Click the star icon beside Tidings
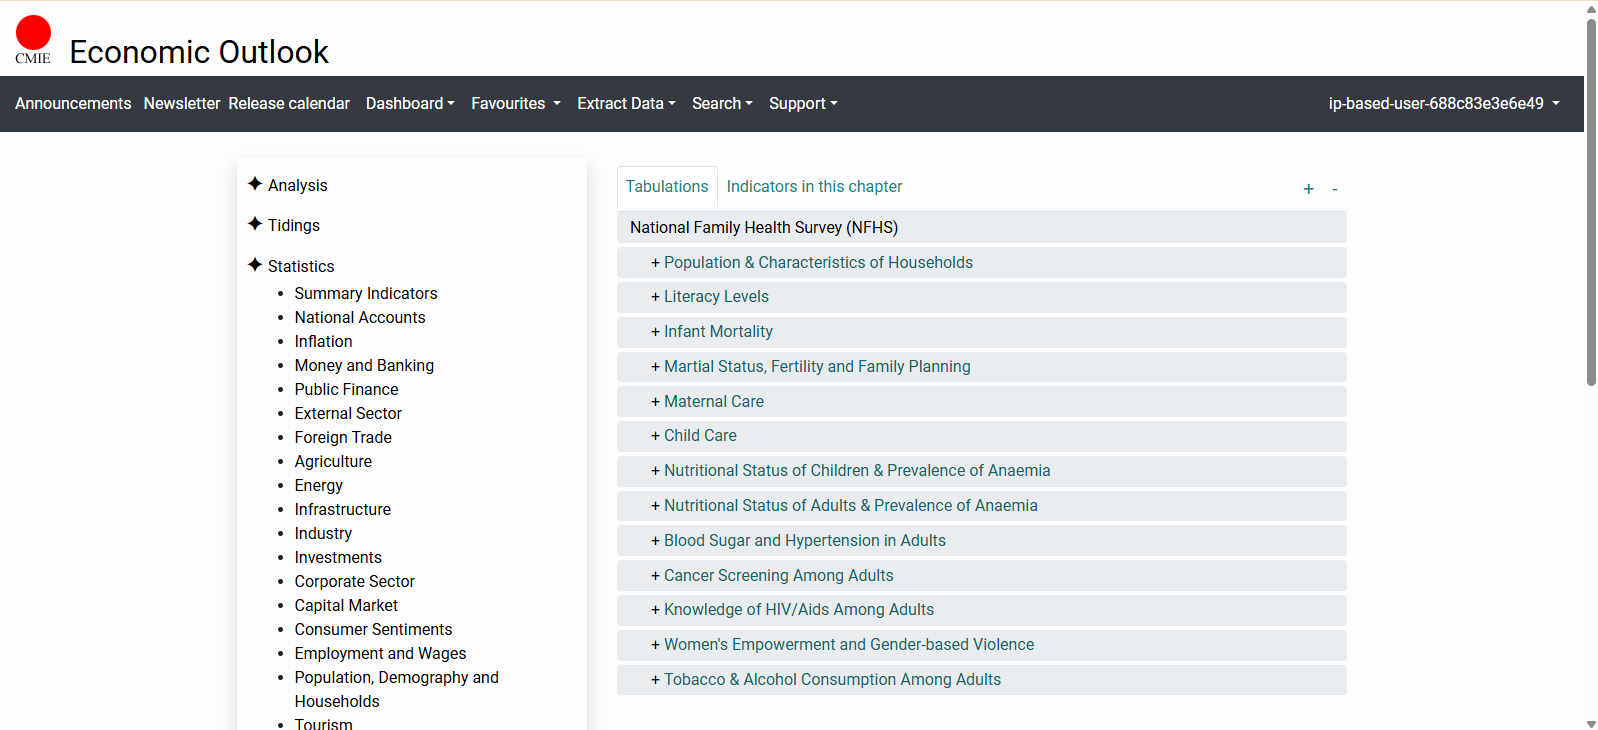Viewport: 1598px width, 730px height. tap(255, 224)
